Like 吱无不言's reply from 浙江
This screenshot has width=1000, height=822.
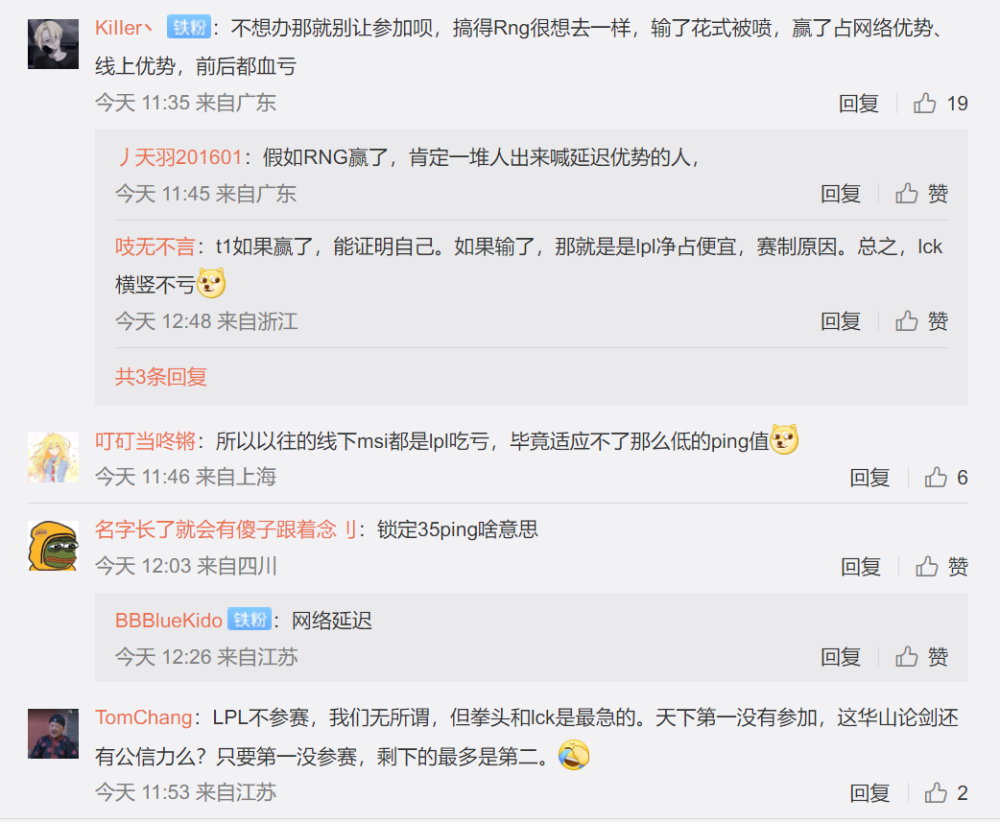pos(922,321)
